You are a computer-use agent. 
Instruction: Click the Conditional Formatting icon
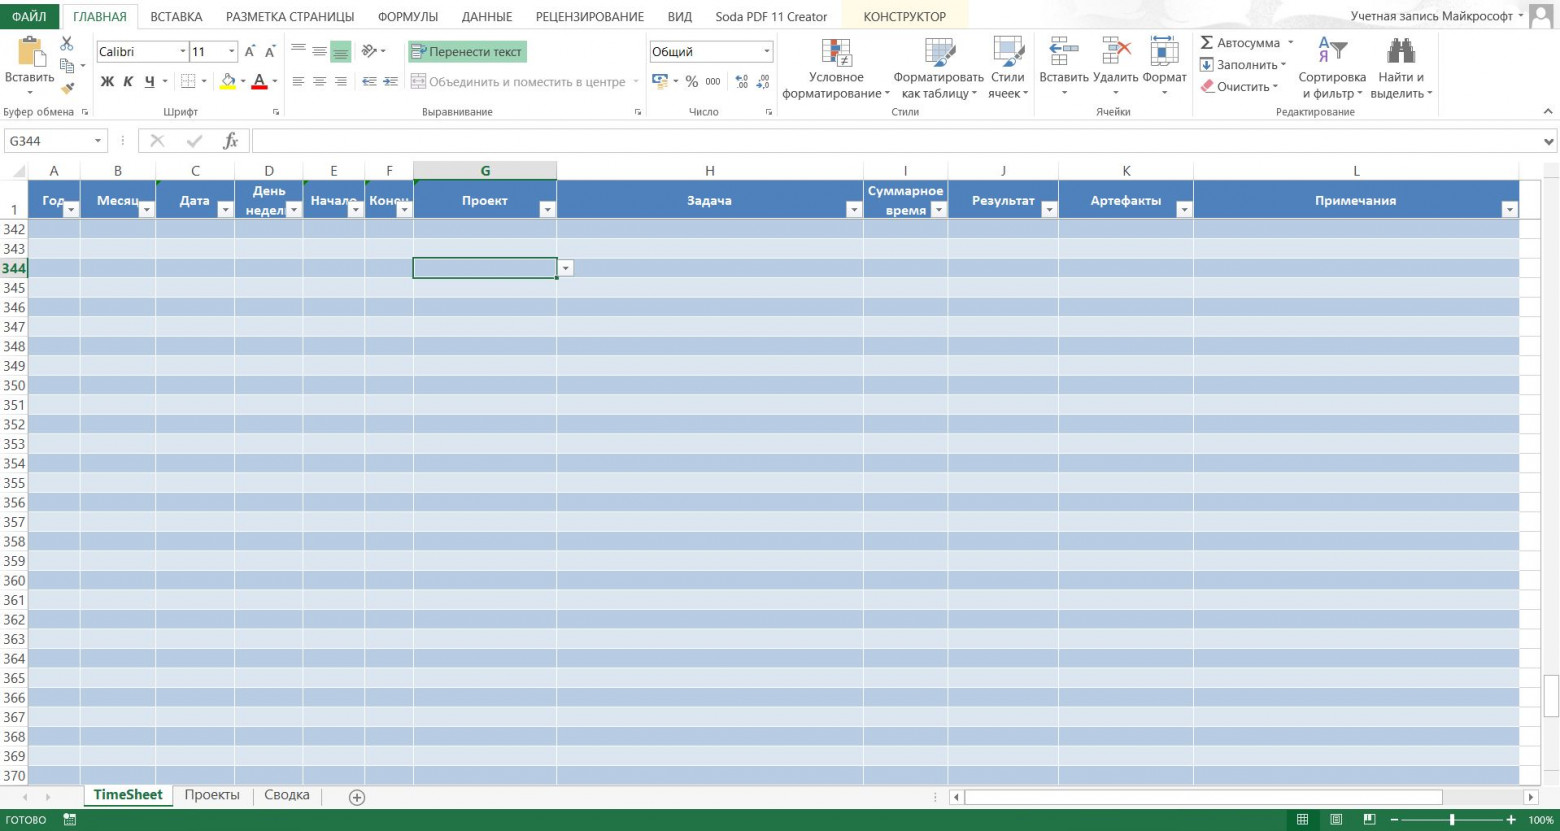point(835,54)
